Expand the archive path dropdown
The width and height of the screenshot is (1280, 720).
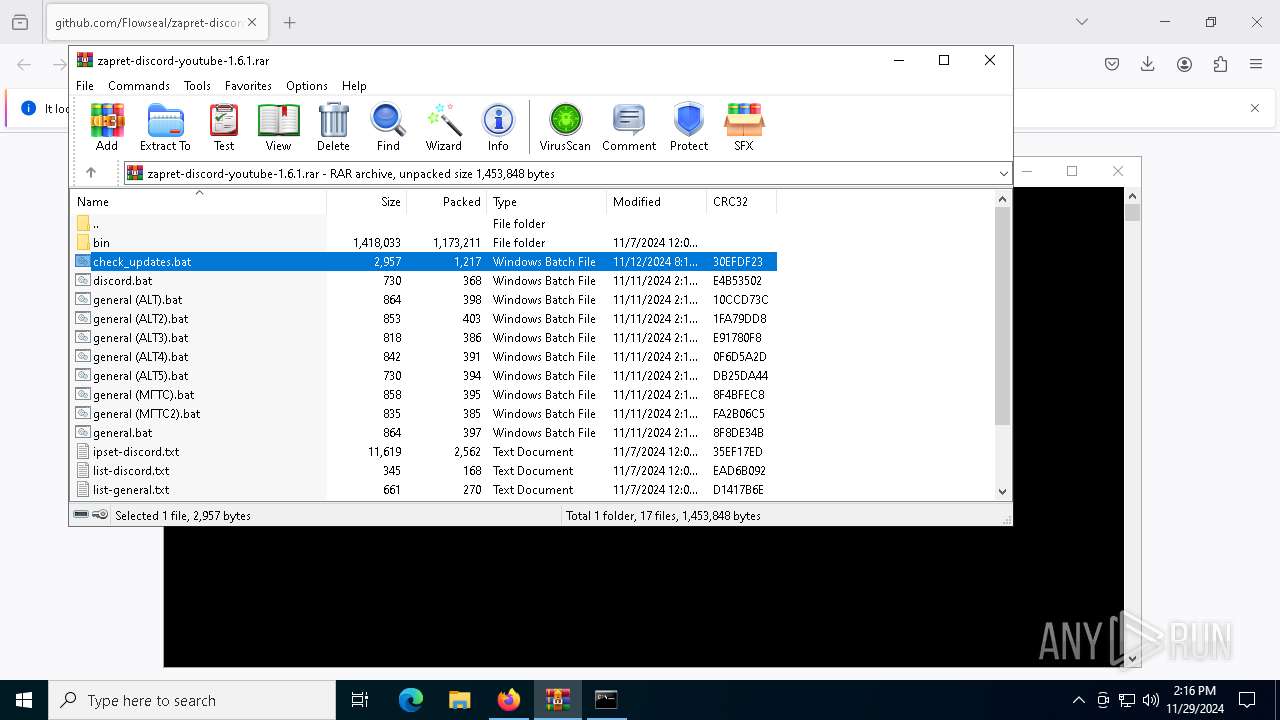[1003, 173]
